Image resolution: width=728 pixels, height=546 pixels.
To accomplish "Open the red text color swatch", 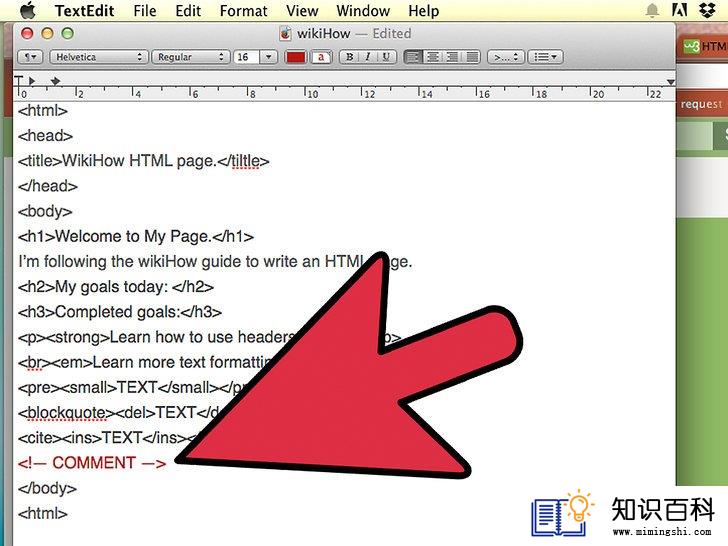I will 296,57.
